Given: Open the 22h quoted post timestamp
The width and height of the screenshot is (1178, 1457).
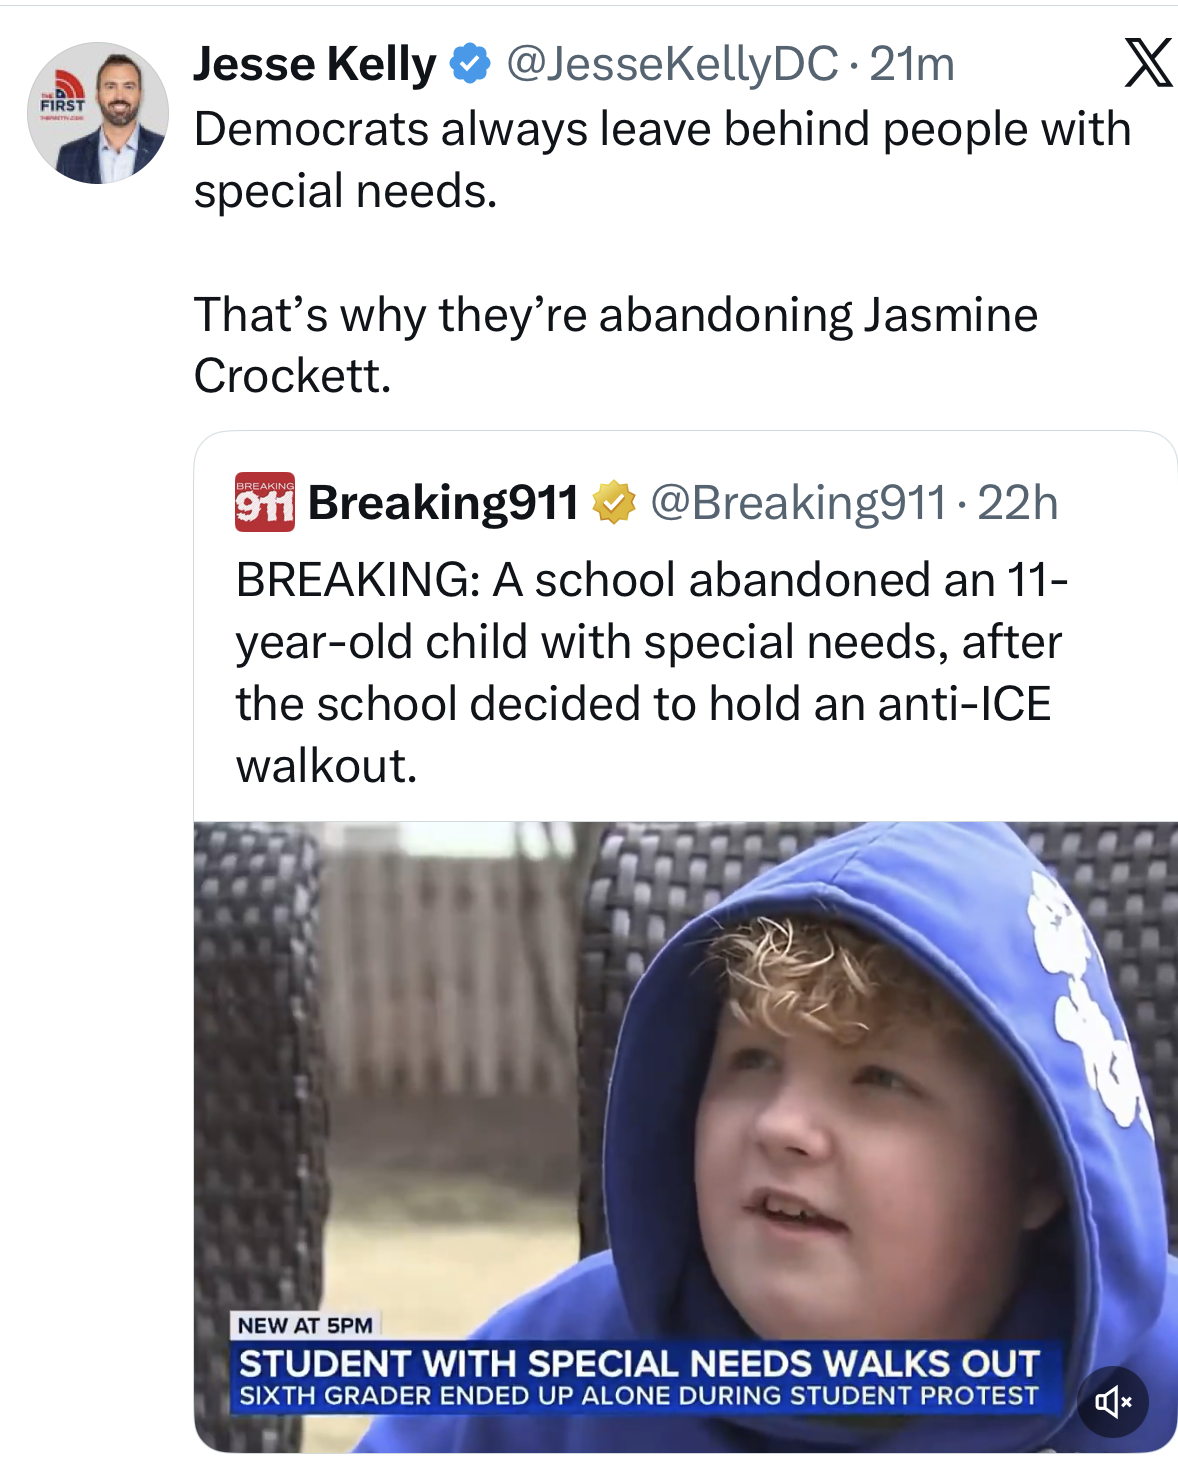Looking at the screenshot, I should pos(1017,502).
